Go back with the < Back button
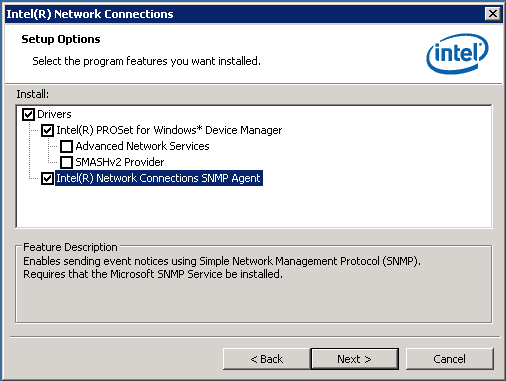 [266, 359]
